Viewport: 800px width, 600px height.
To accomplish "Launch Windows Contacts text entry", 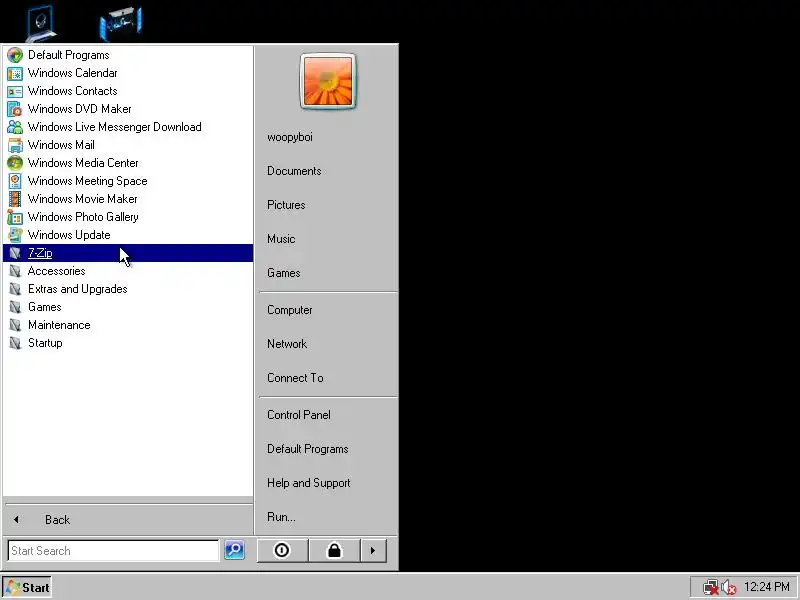I will (72, 91).
